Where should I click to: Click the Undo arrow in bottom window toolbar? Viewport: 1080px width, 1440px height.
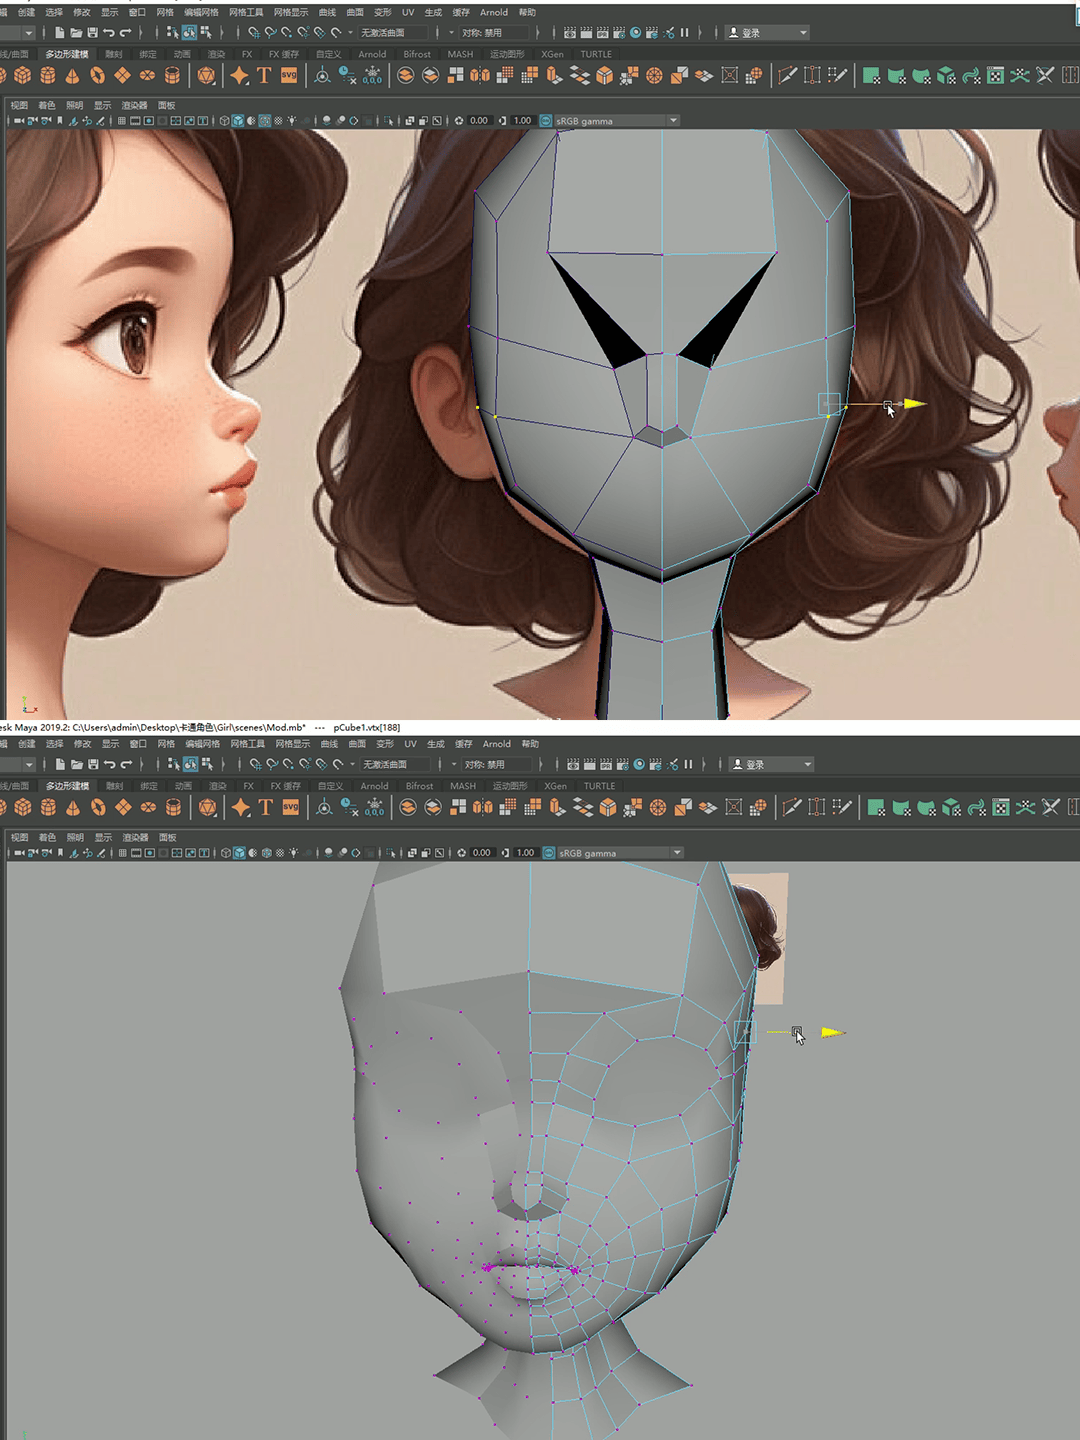point(109,765)
